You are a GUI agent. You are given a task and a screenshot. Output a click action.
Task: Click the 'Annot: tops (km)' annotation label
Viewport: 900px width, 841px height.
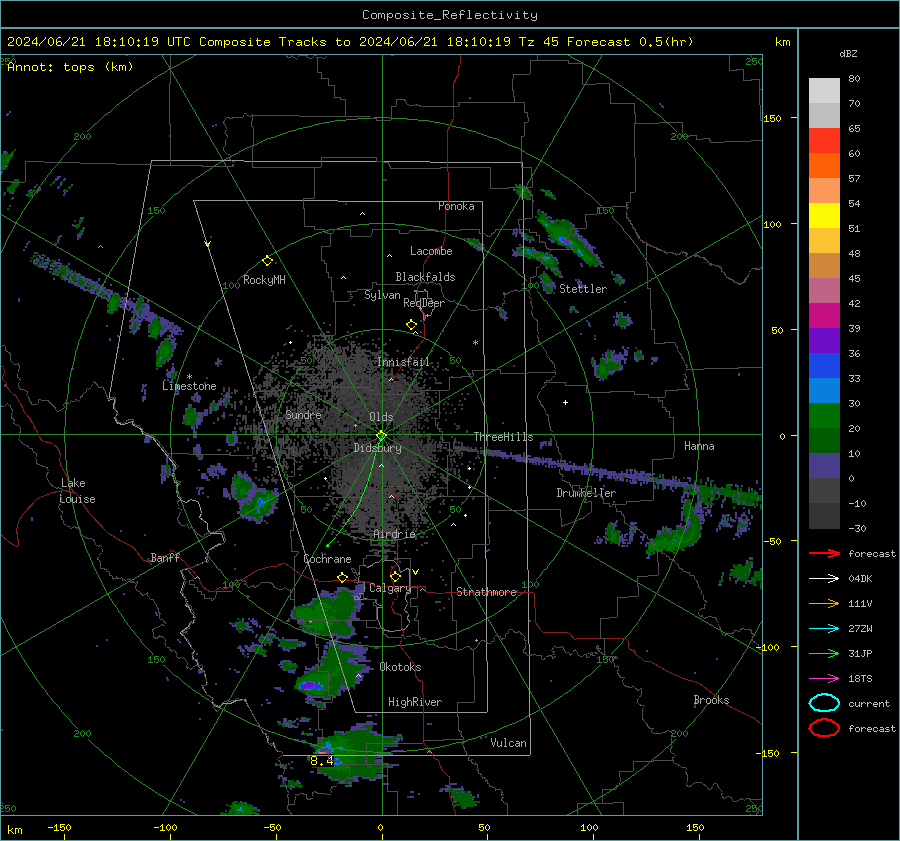(x=70, y=67)
